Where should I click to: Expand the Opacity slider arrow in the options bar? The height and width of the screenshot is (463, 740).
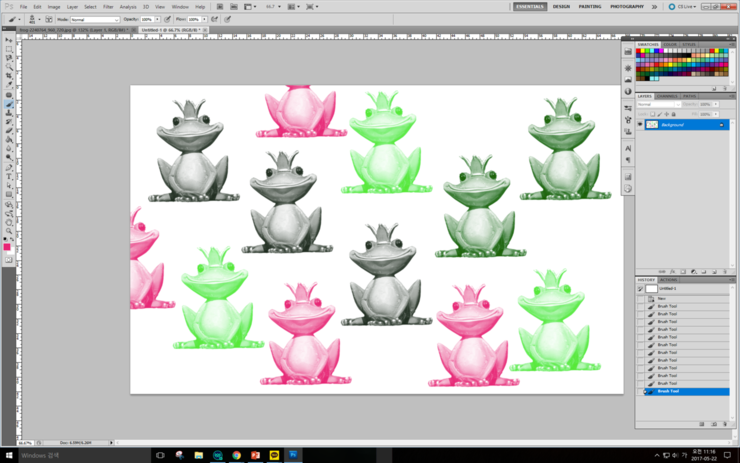[x=158, y=19]
